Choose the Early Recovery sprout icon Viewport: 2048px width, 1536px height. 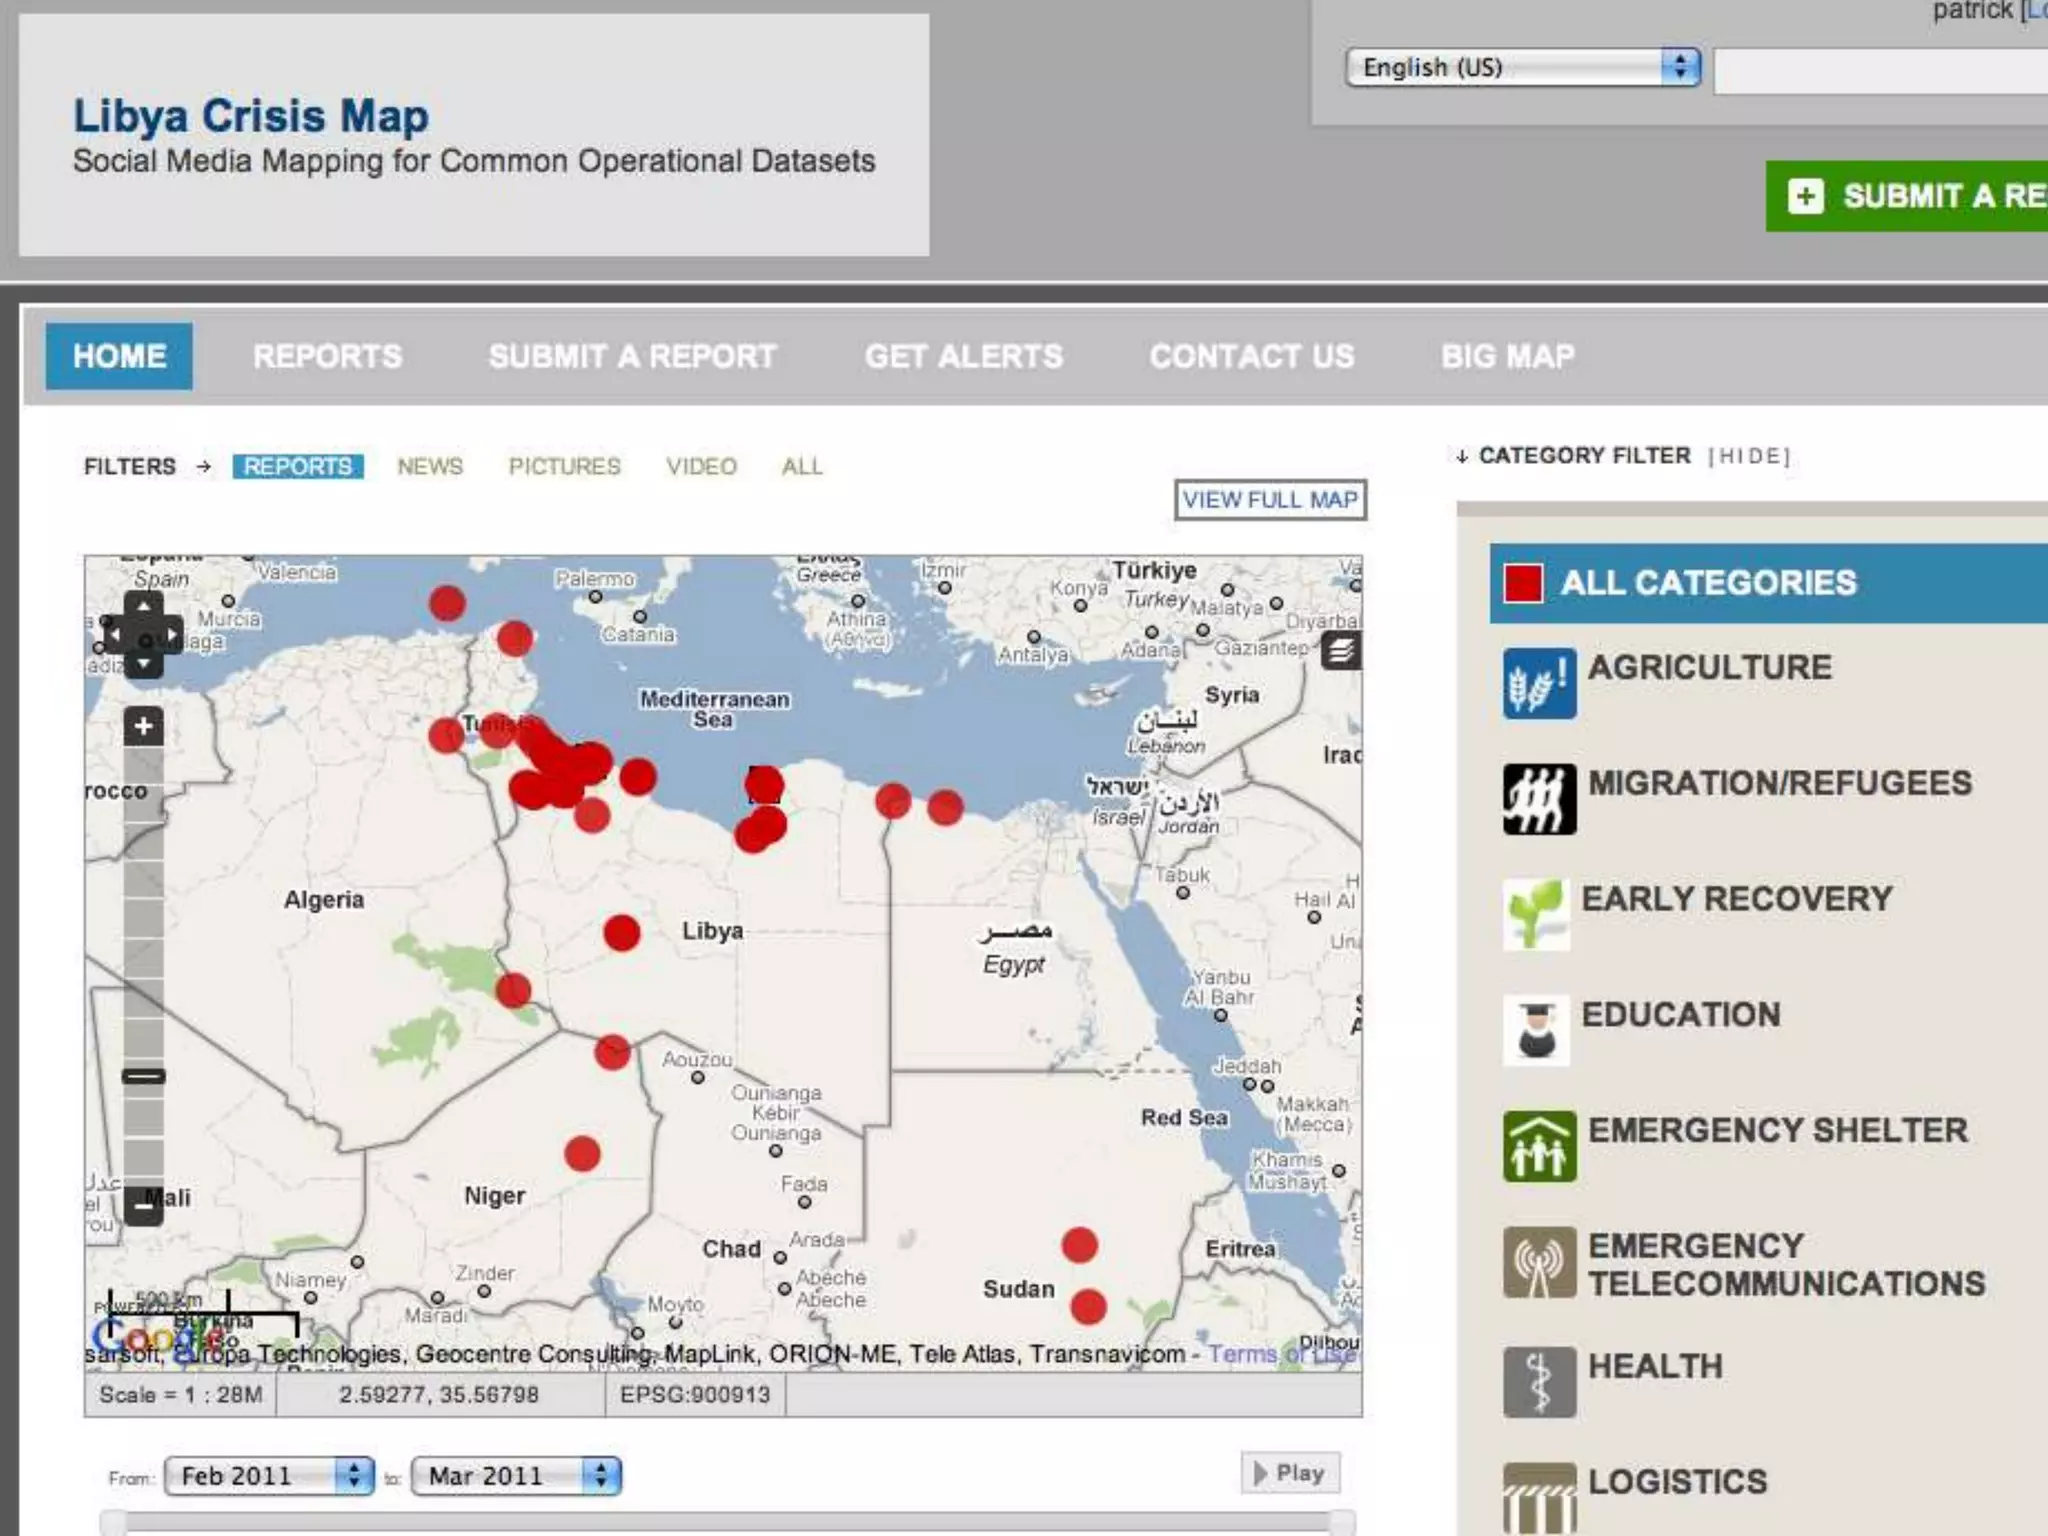[1536, 914]
